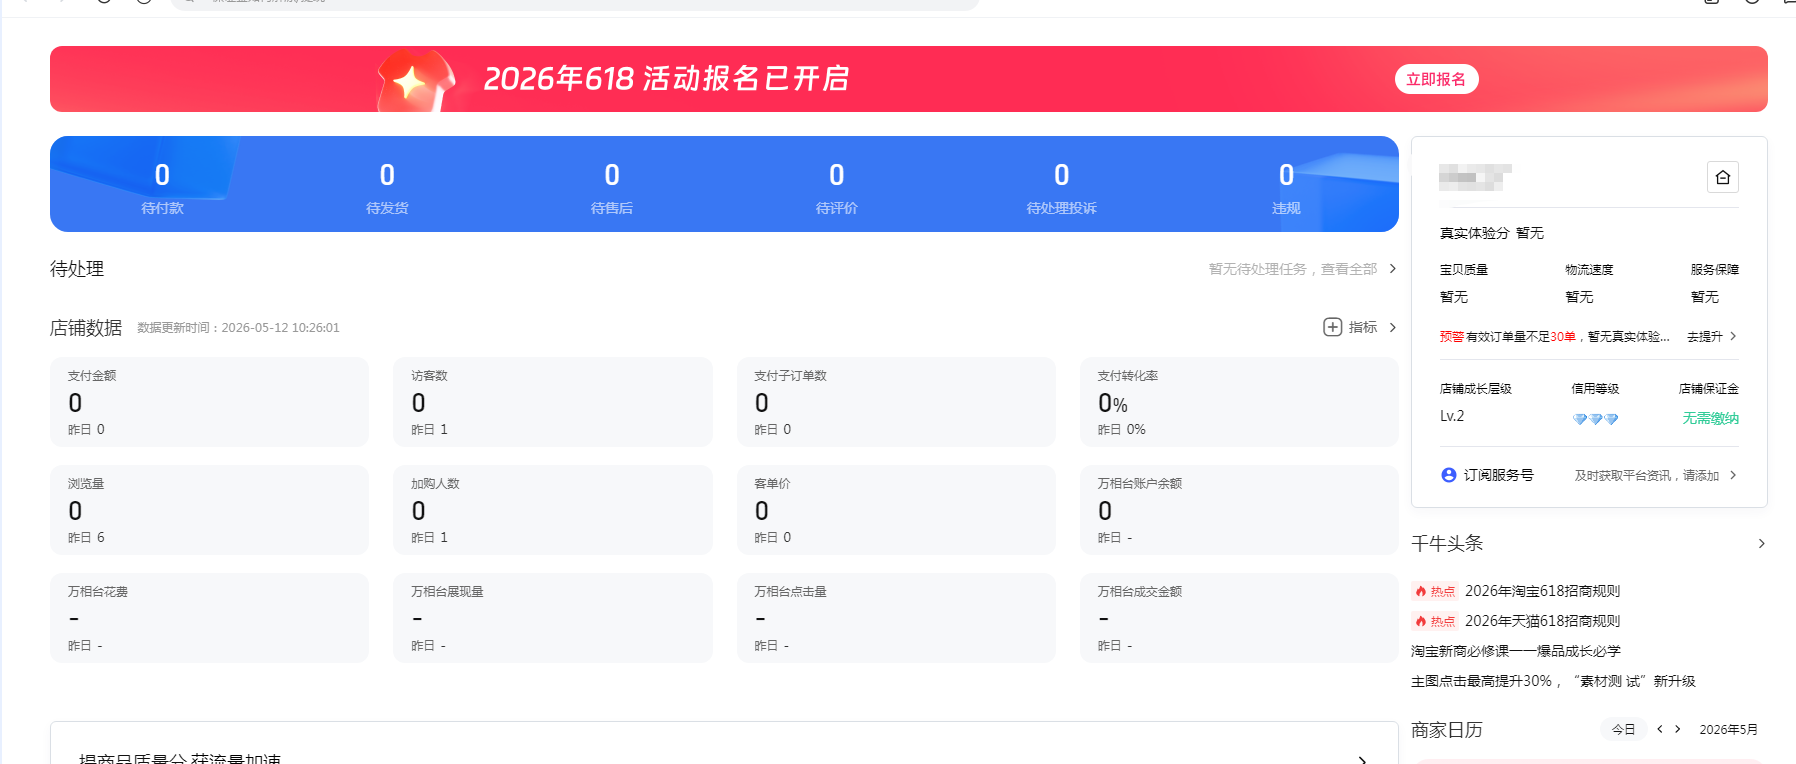
Task: Click the 商家日历 section title
Action: pos(1447,730)
